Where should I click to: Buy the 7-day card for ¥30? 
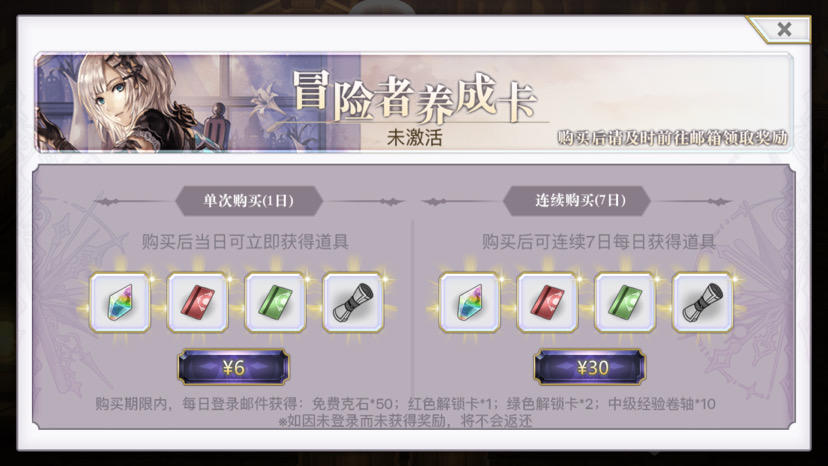[x=590, y=367]
